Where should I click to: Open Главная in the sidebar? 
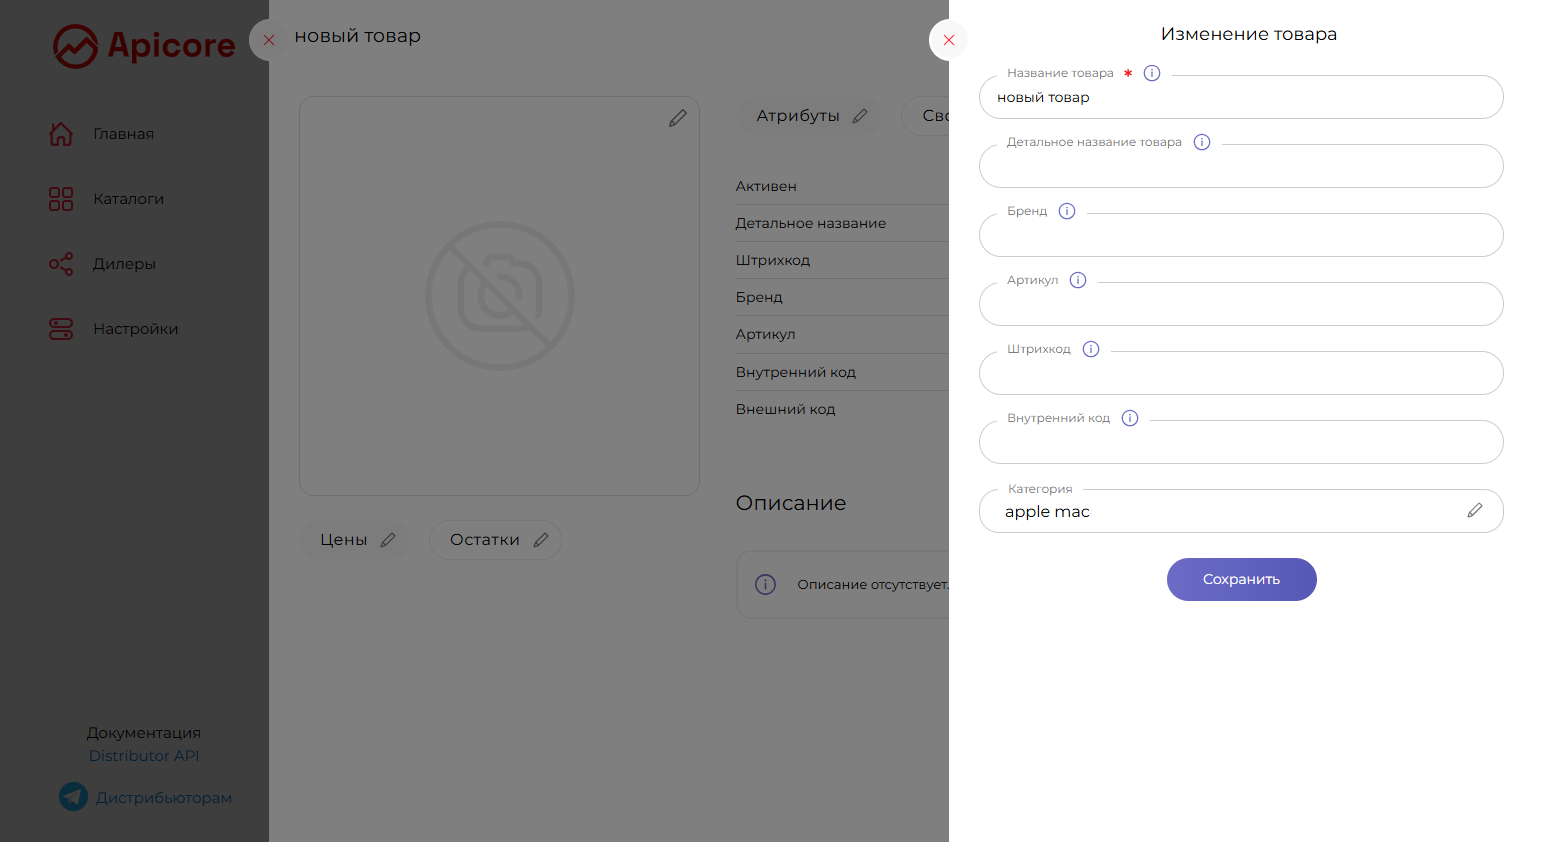(123, 134)
